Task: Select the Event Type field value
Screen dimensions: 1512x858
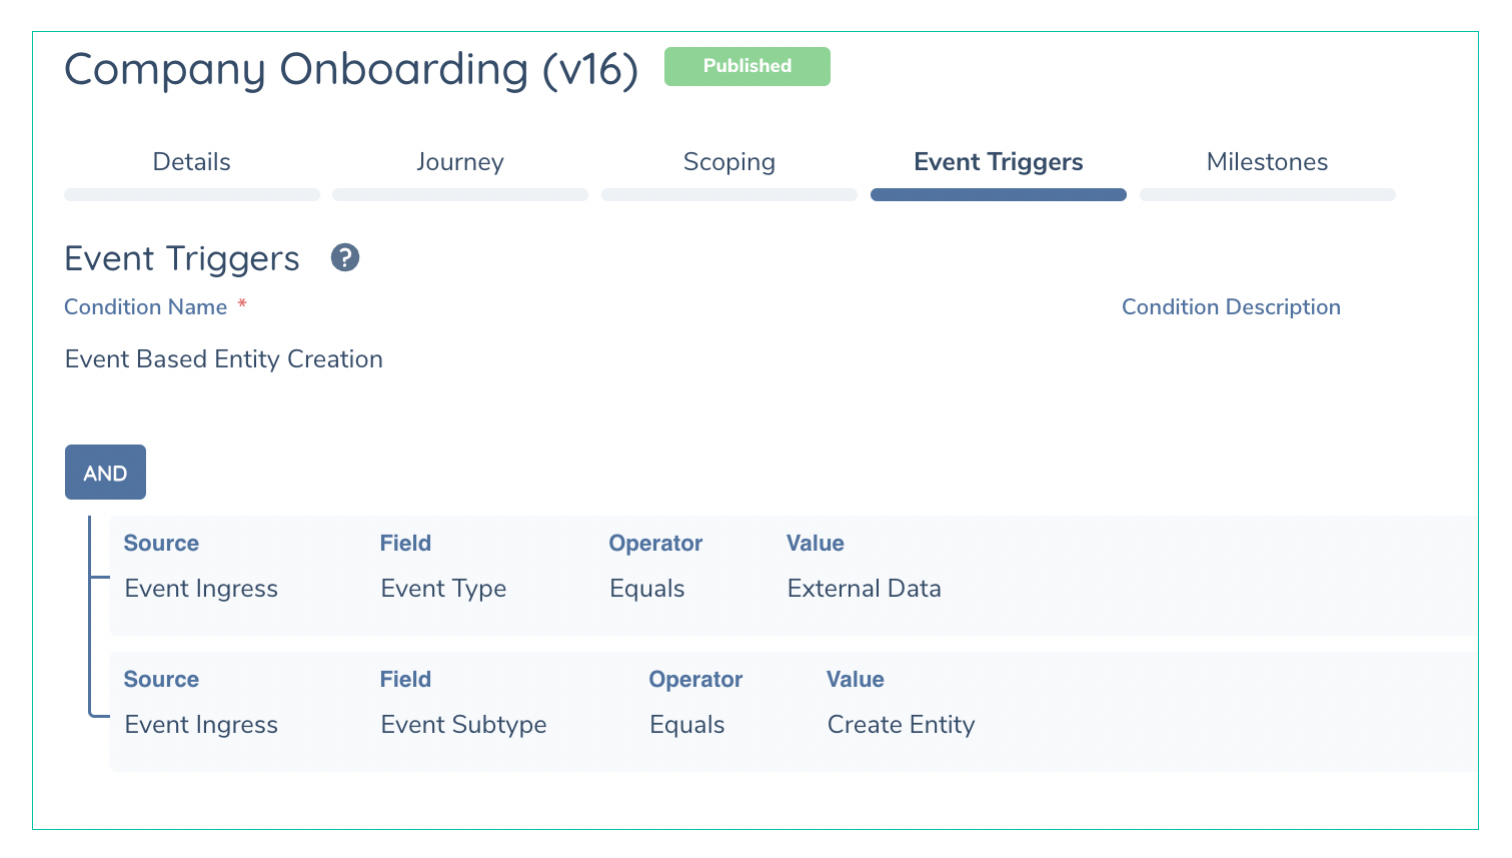Action: (443, 589)
